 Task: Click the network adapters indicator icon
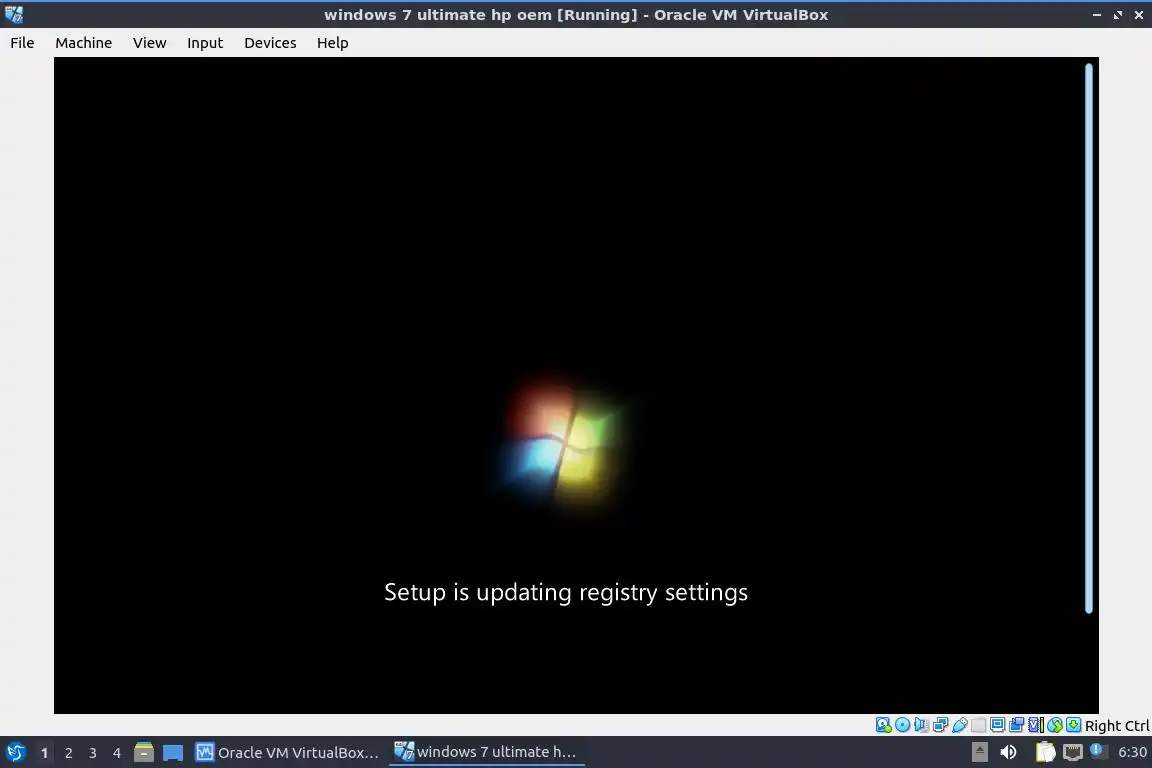click(940, 725)
